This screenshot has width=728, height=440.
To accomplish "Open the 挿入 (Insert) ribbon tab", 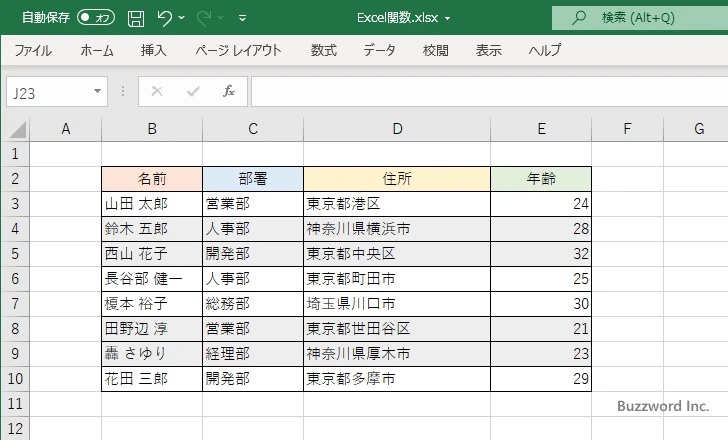I will click(x=153, y=50).
